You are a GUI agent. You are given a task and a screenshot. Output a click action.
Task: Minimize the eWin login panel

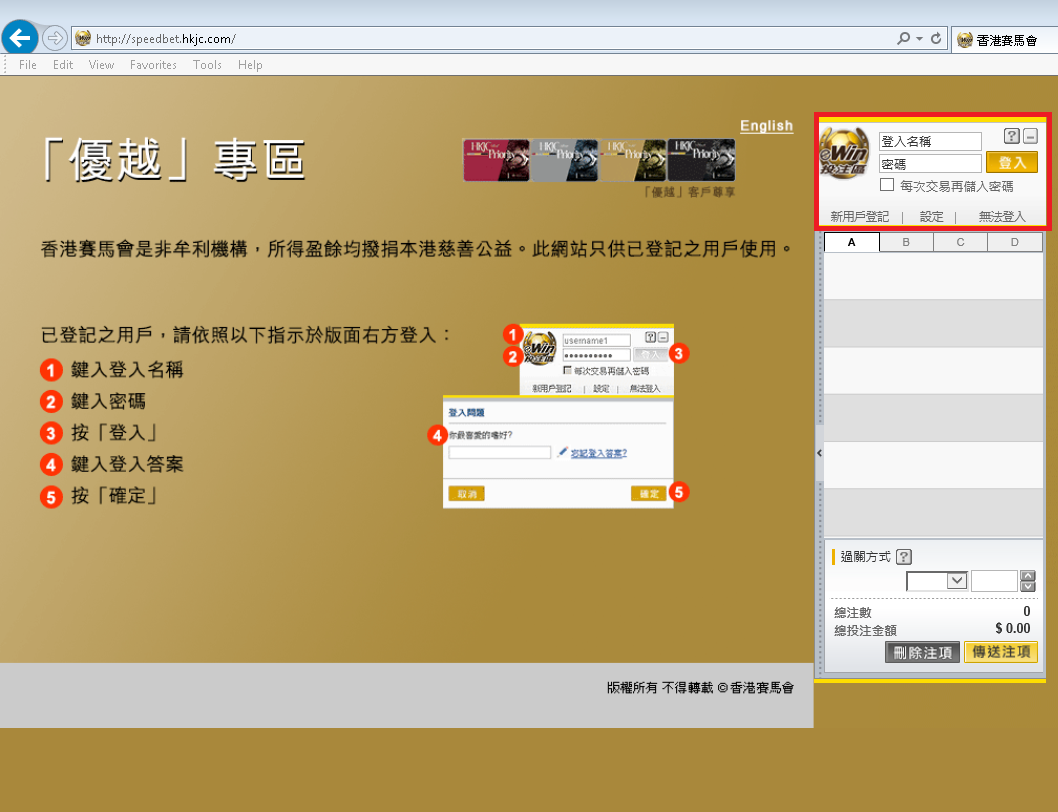pos(1030,137)
